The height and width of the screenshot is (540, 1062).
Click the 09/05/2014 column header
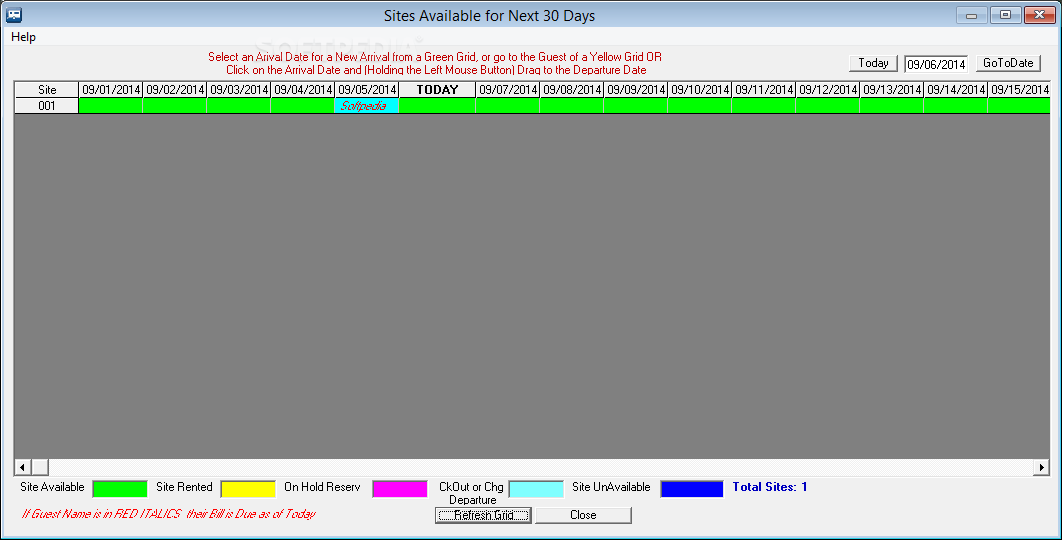click(366, 89)
